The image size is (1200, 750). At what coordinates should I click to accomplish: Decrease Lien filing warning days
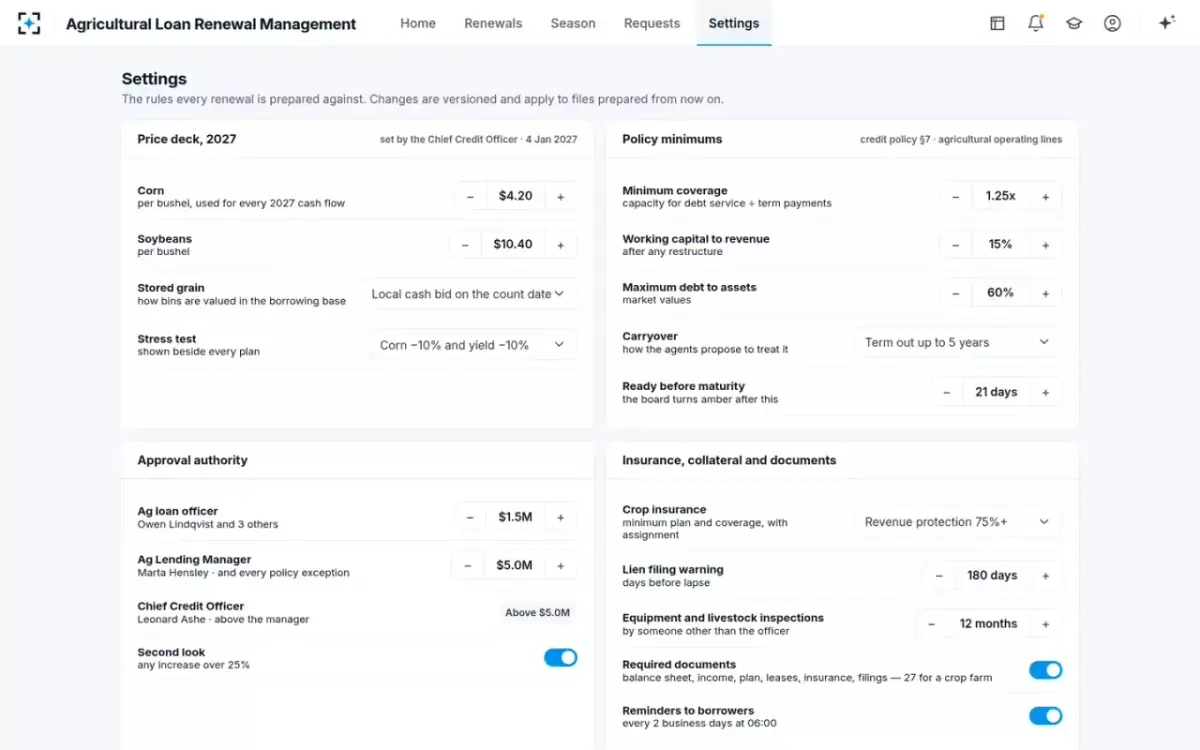pos(939,575)
